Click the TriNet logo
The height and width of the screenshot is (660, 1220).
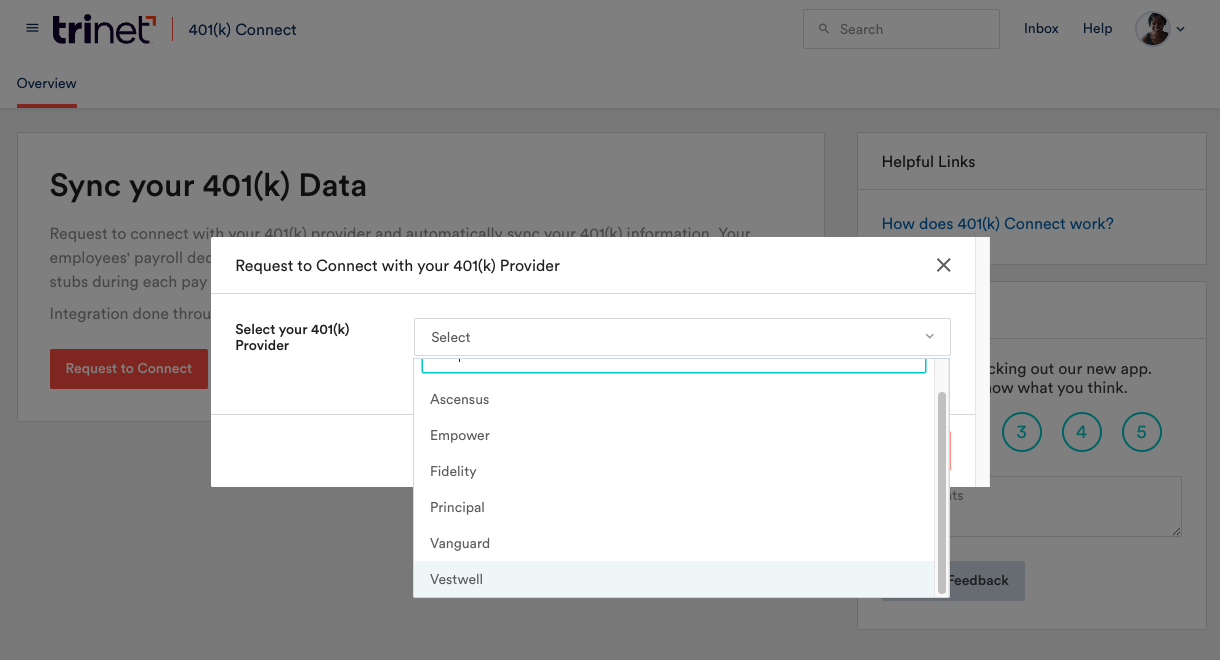tap(103, 29)
